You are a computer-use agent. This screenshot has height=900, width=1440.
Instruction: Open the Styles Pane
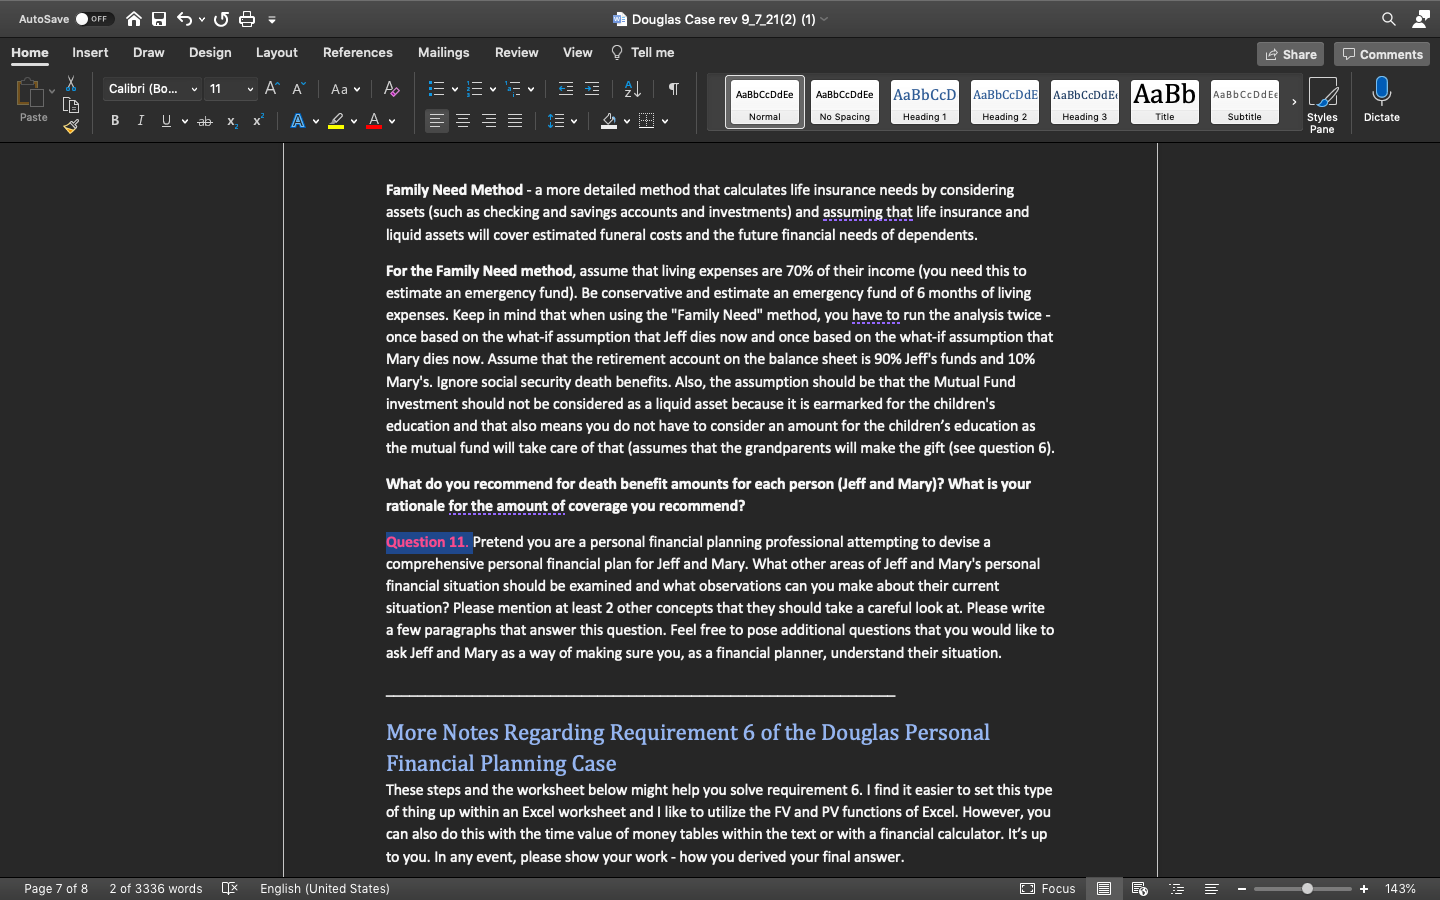point(1322,100)
